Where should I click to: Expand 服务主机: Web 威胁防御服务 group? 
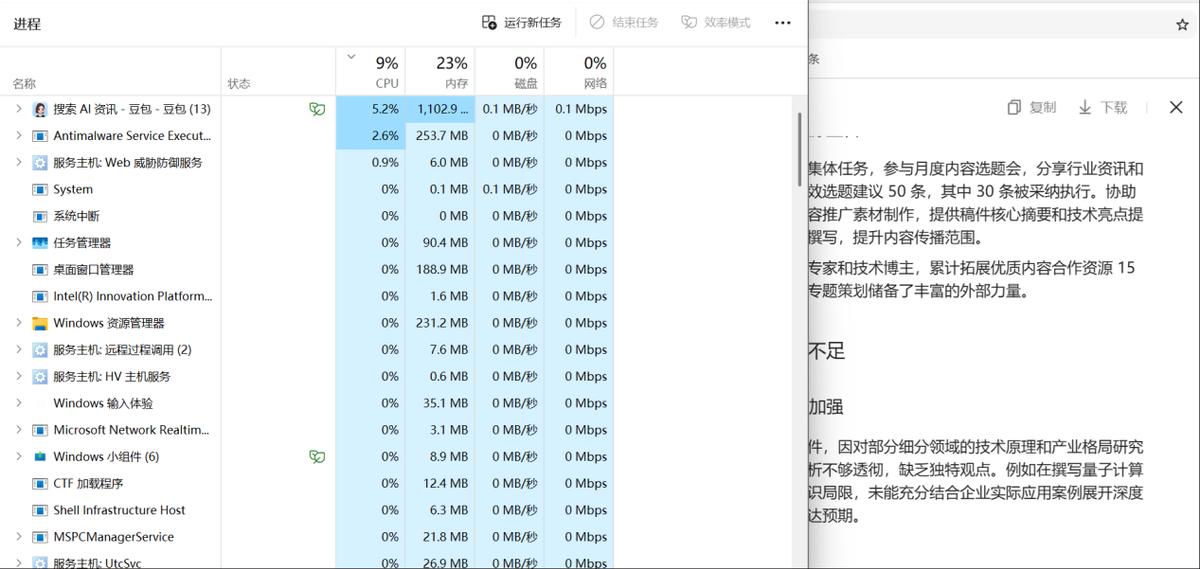click(x=18, y=162)
